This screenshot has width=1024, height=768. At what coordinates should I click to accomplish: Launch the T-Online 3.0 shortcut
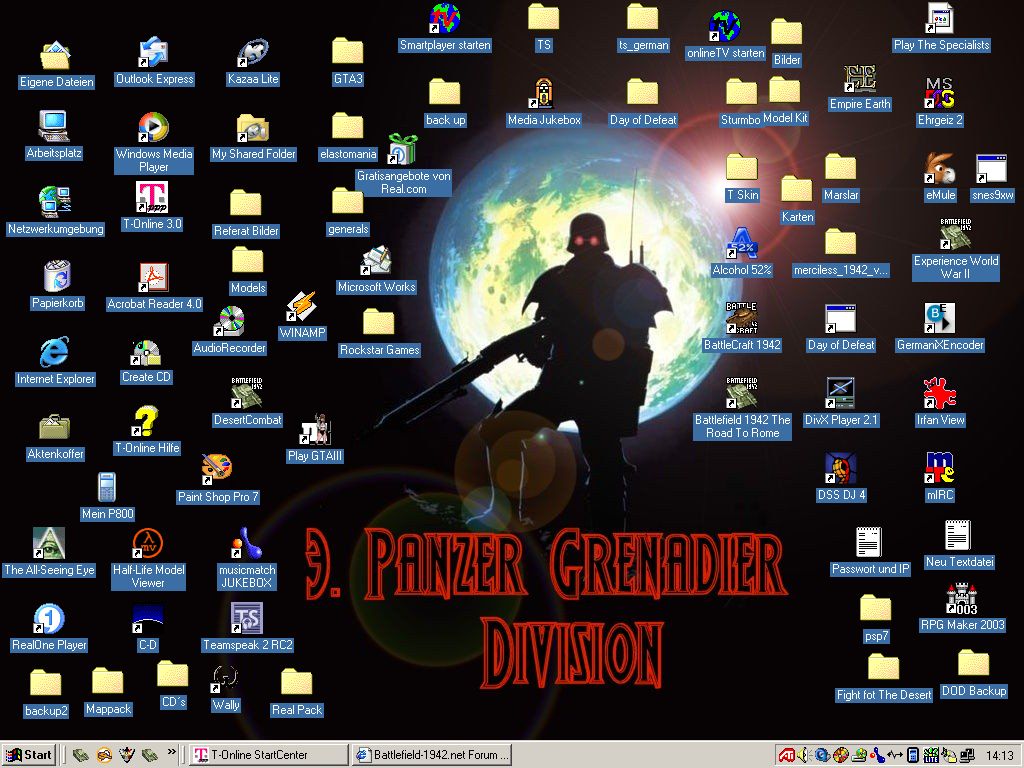point(152,197)
